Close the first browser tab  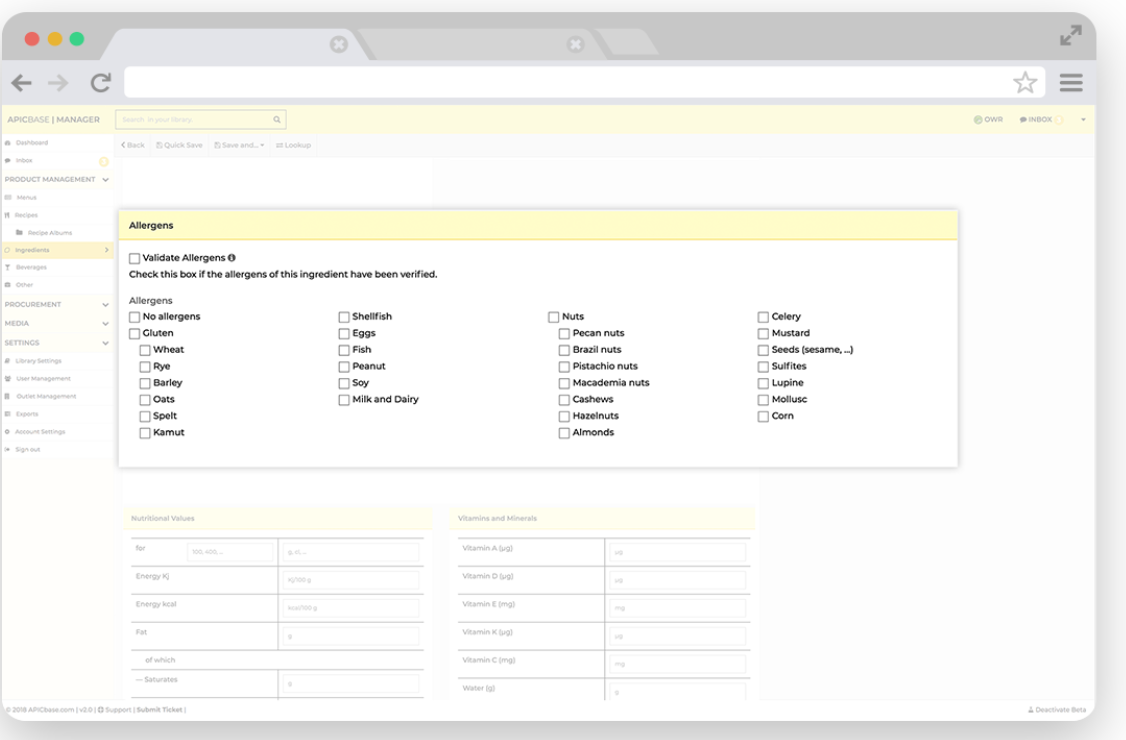(338, 45)
